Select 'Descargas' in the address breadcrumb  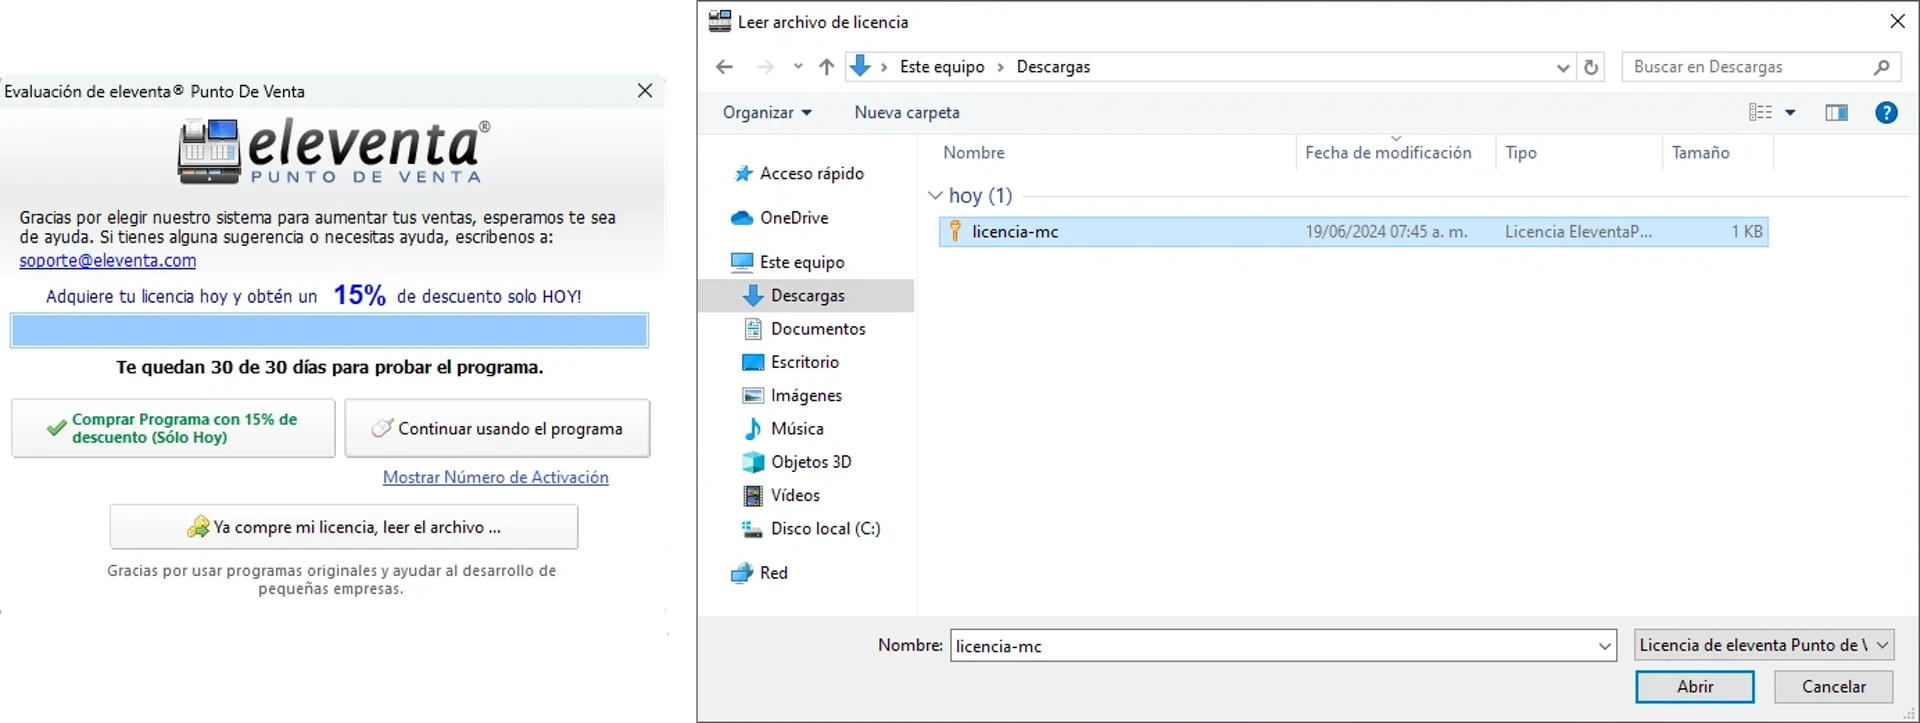click(x=1053, y=67)
